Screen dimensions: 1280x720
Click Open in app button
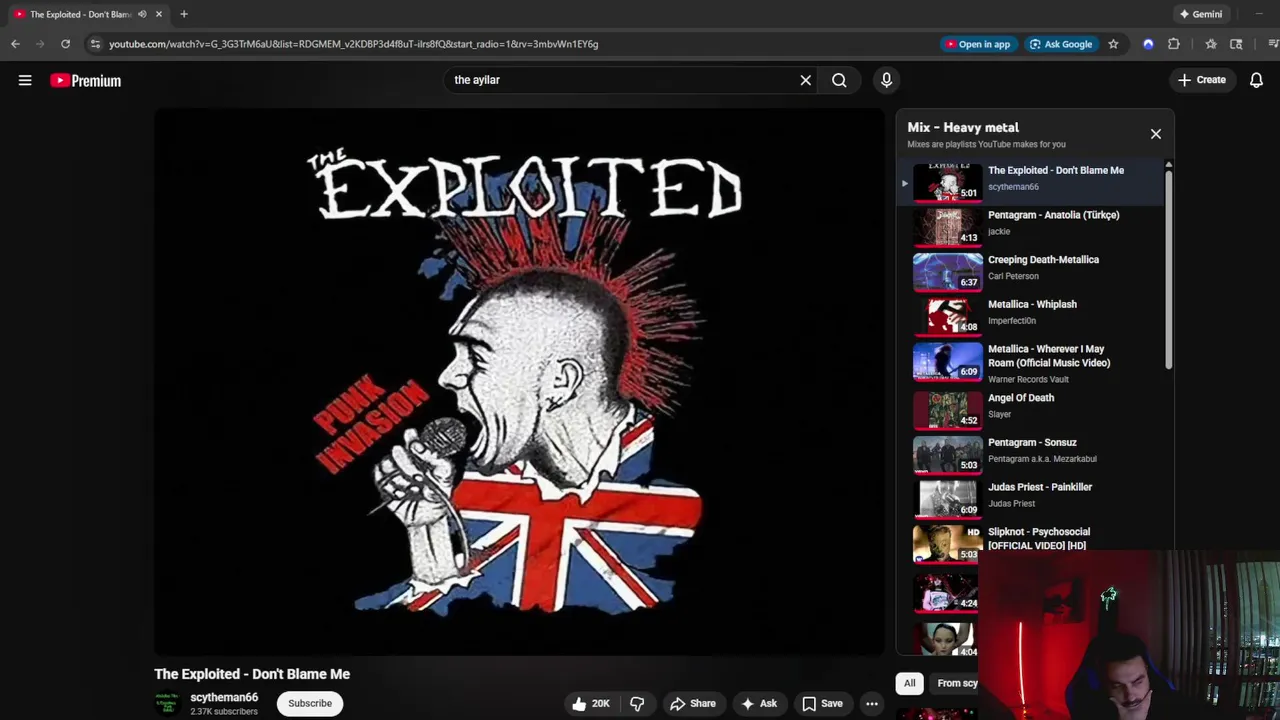977,44
